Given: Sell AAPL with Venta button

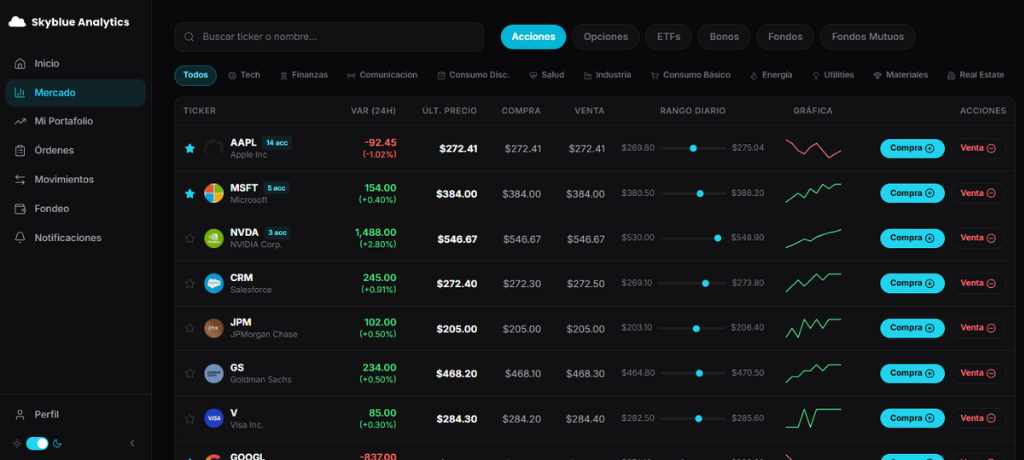Looking at the screenshot, I should (x=978, y=148).
